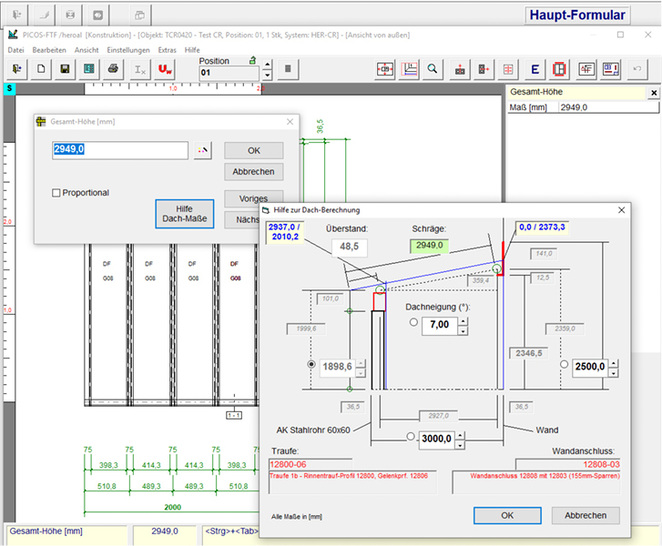Click the calculator icon beside height input
The image size is (662, 546).
point(203,150)
